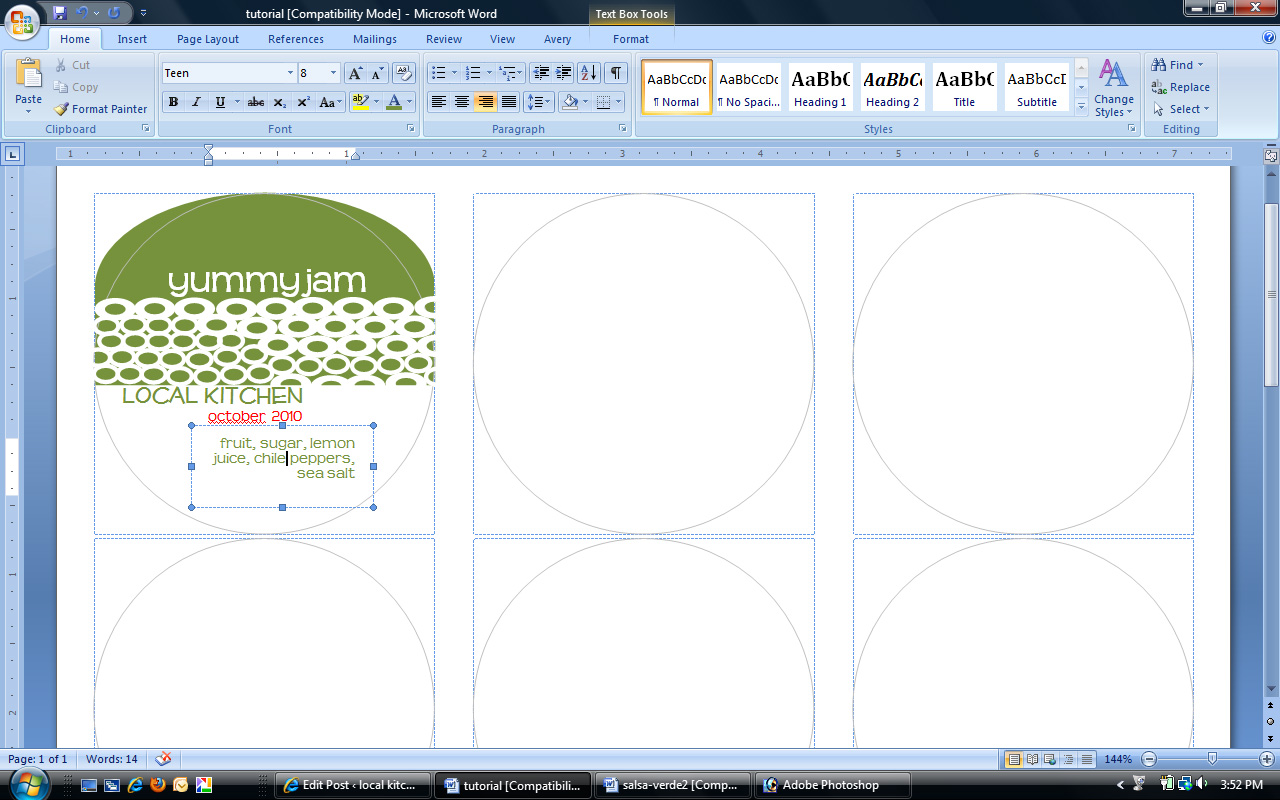Click the Superscript icon
The image size is (1280, 800).
(x=303, y=102)
